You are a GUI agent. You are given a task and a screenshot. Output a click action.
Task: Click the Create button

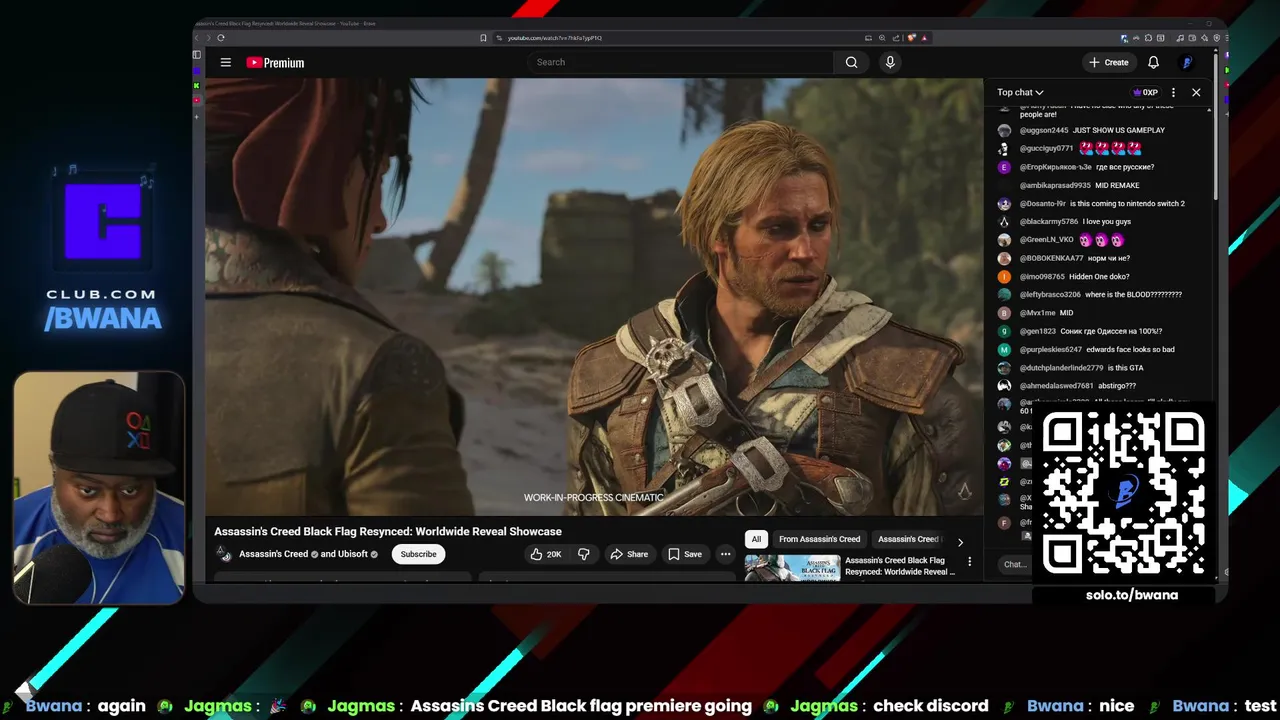[1109, 62]
